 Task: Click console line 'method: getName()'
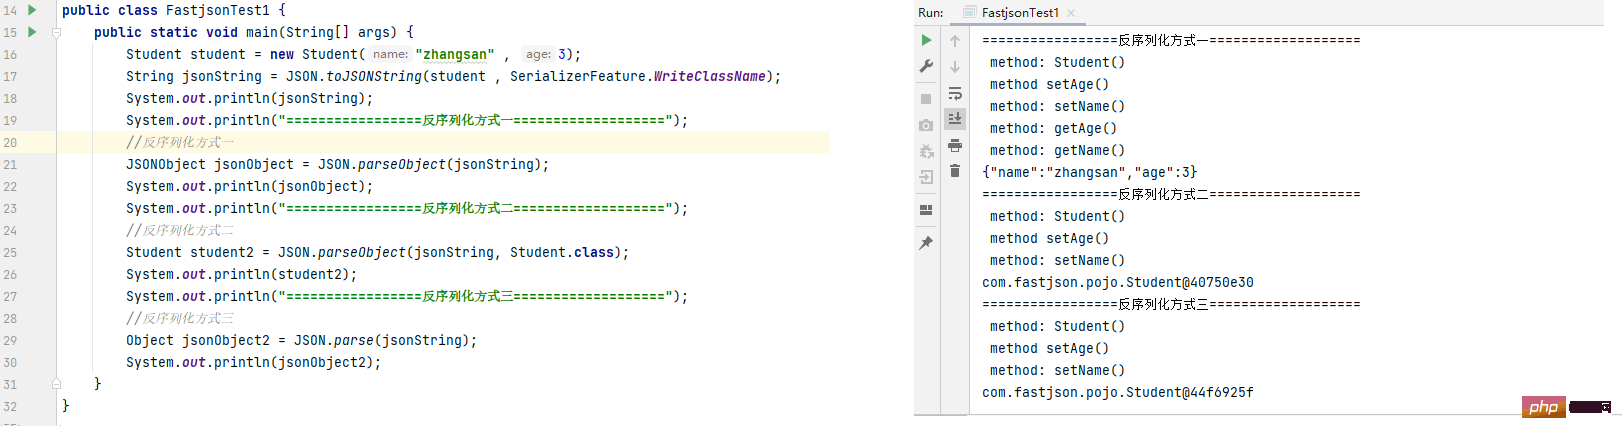pos(1057,150)
